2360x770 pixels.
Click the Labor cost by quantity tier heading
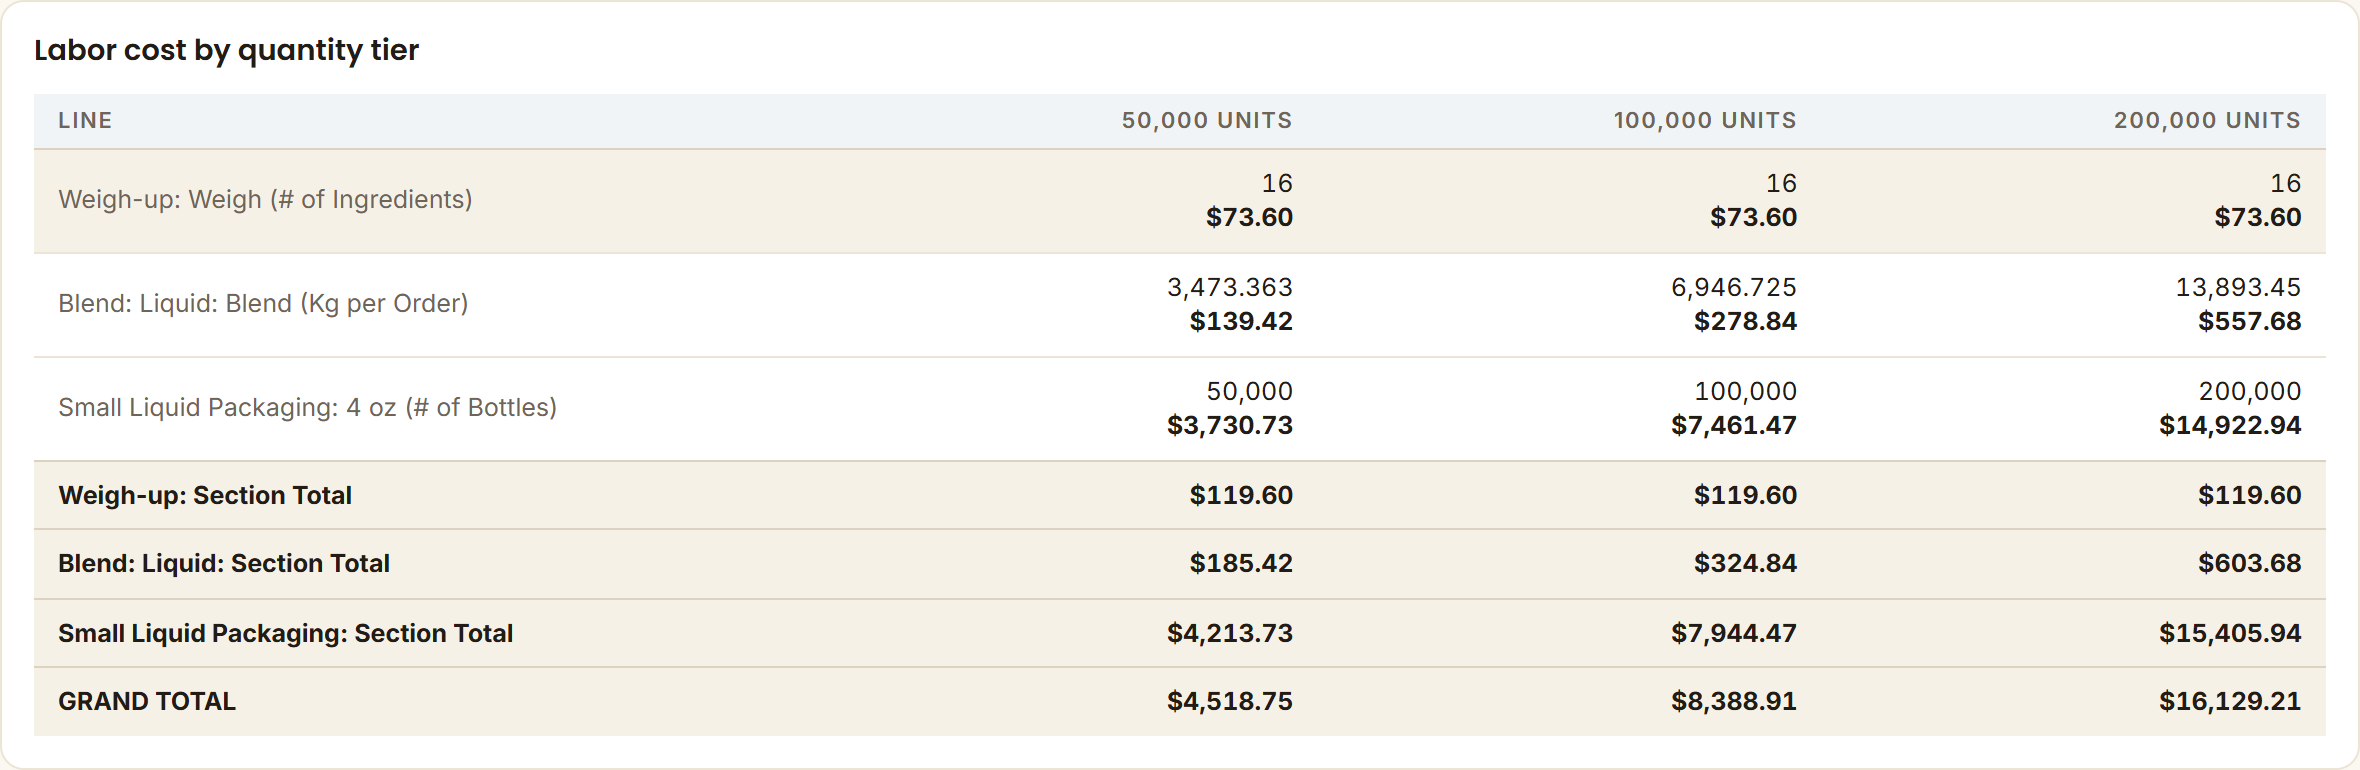[x=226, y=50]
